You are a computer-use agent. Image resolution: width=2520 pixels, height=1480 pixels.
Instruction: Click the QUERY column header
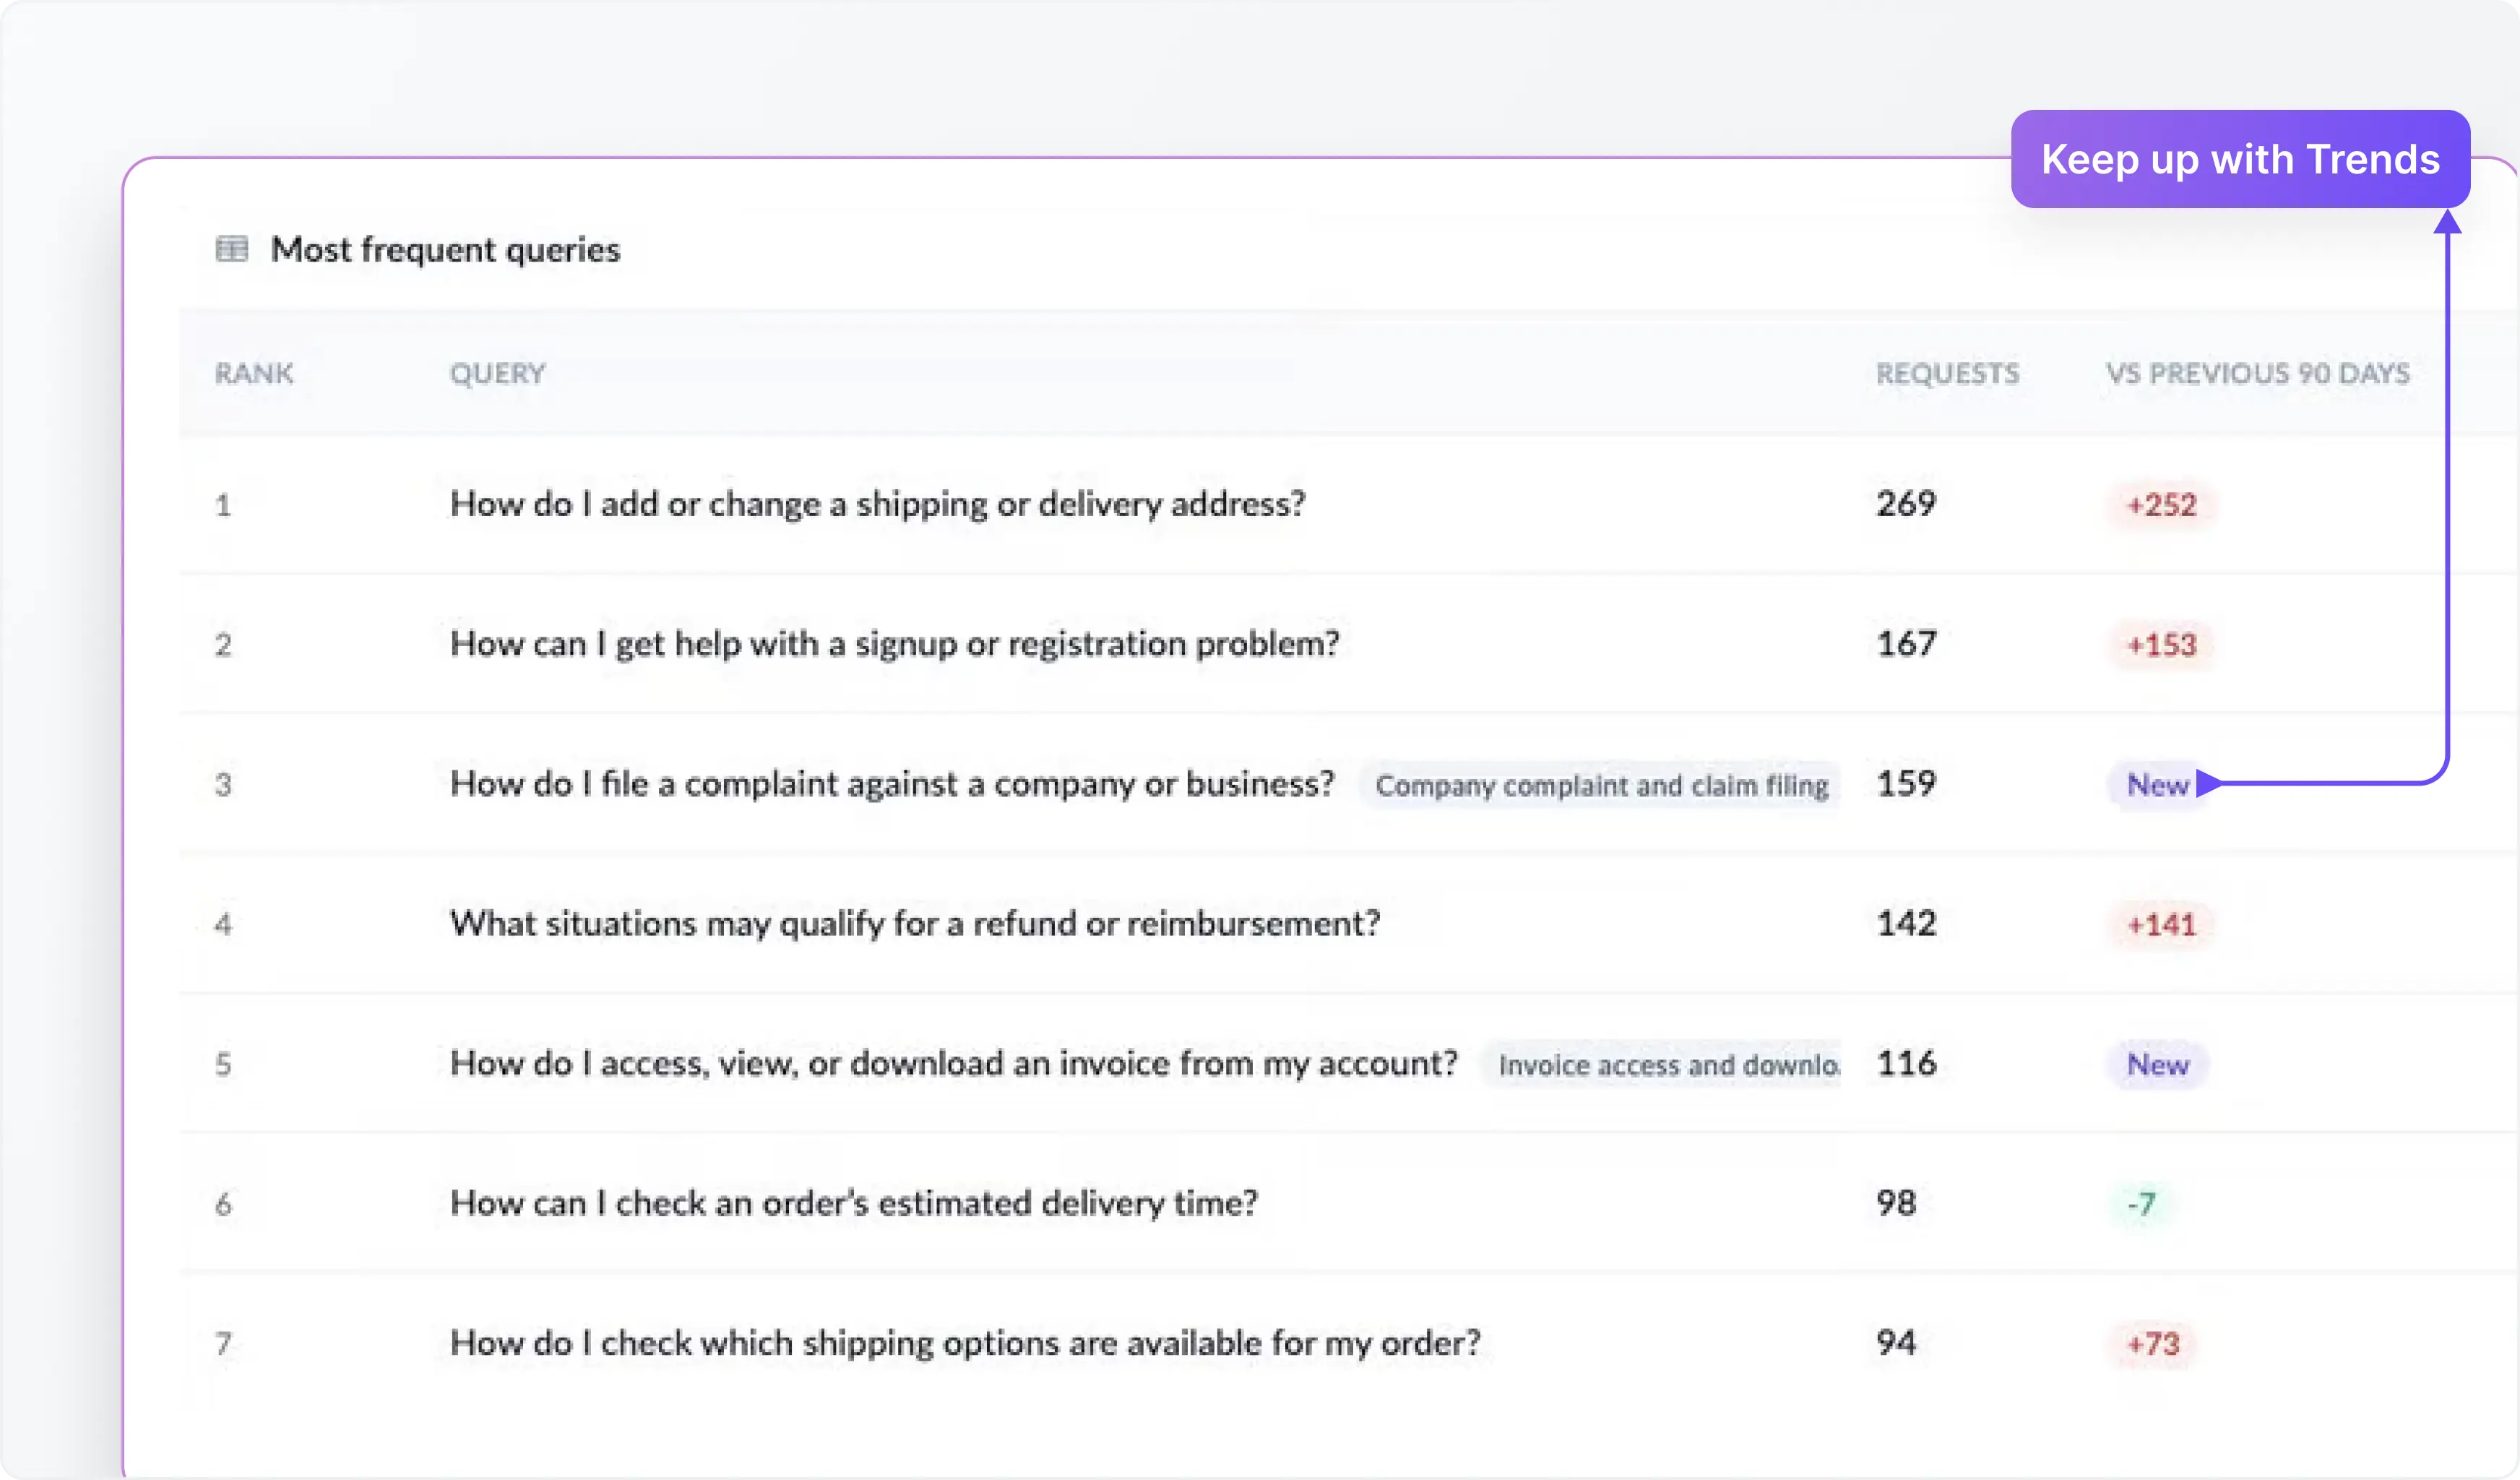pos(498,373)
